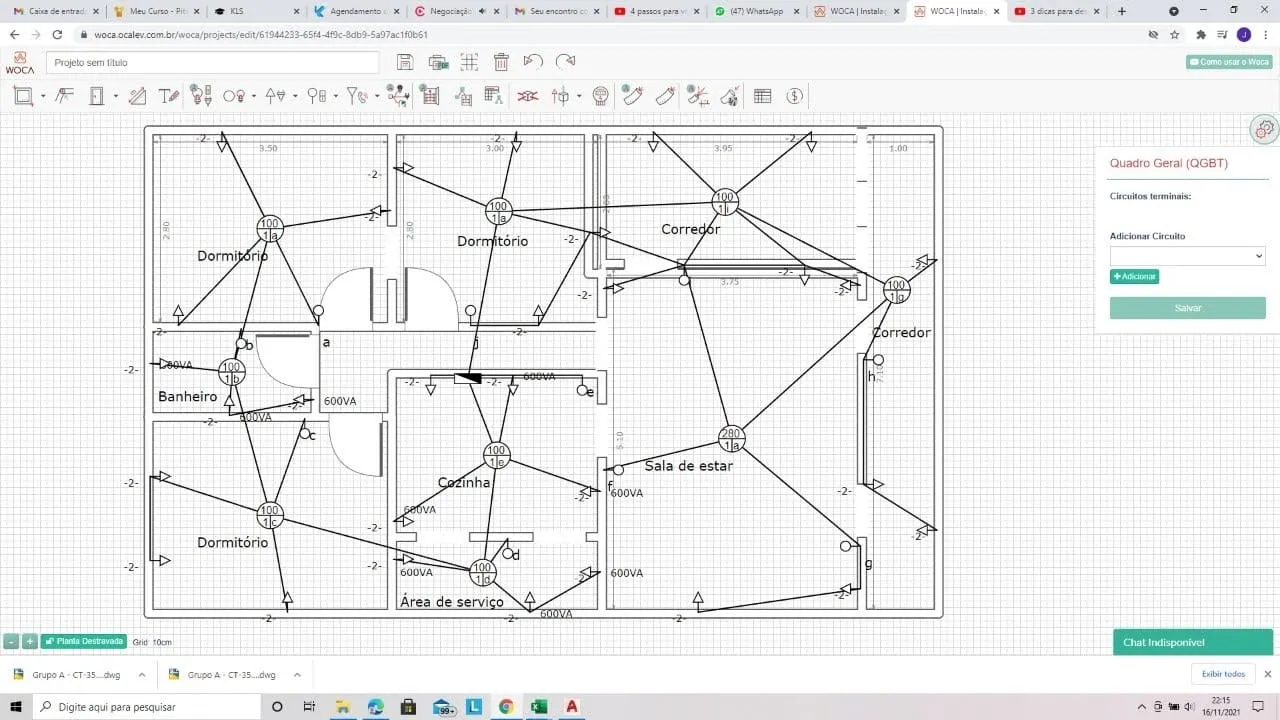Click the green Adicionar button

[1134, 276]
